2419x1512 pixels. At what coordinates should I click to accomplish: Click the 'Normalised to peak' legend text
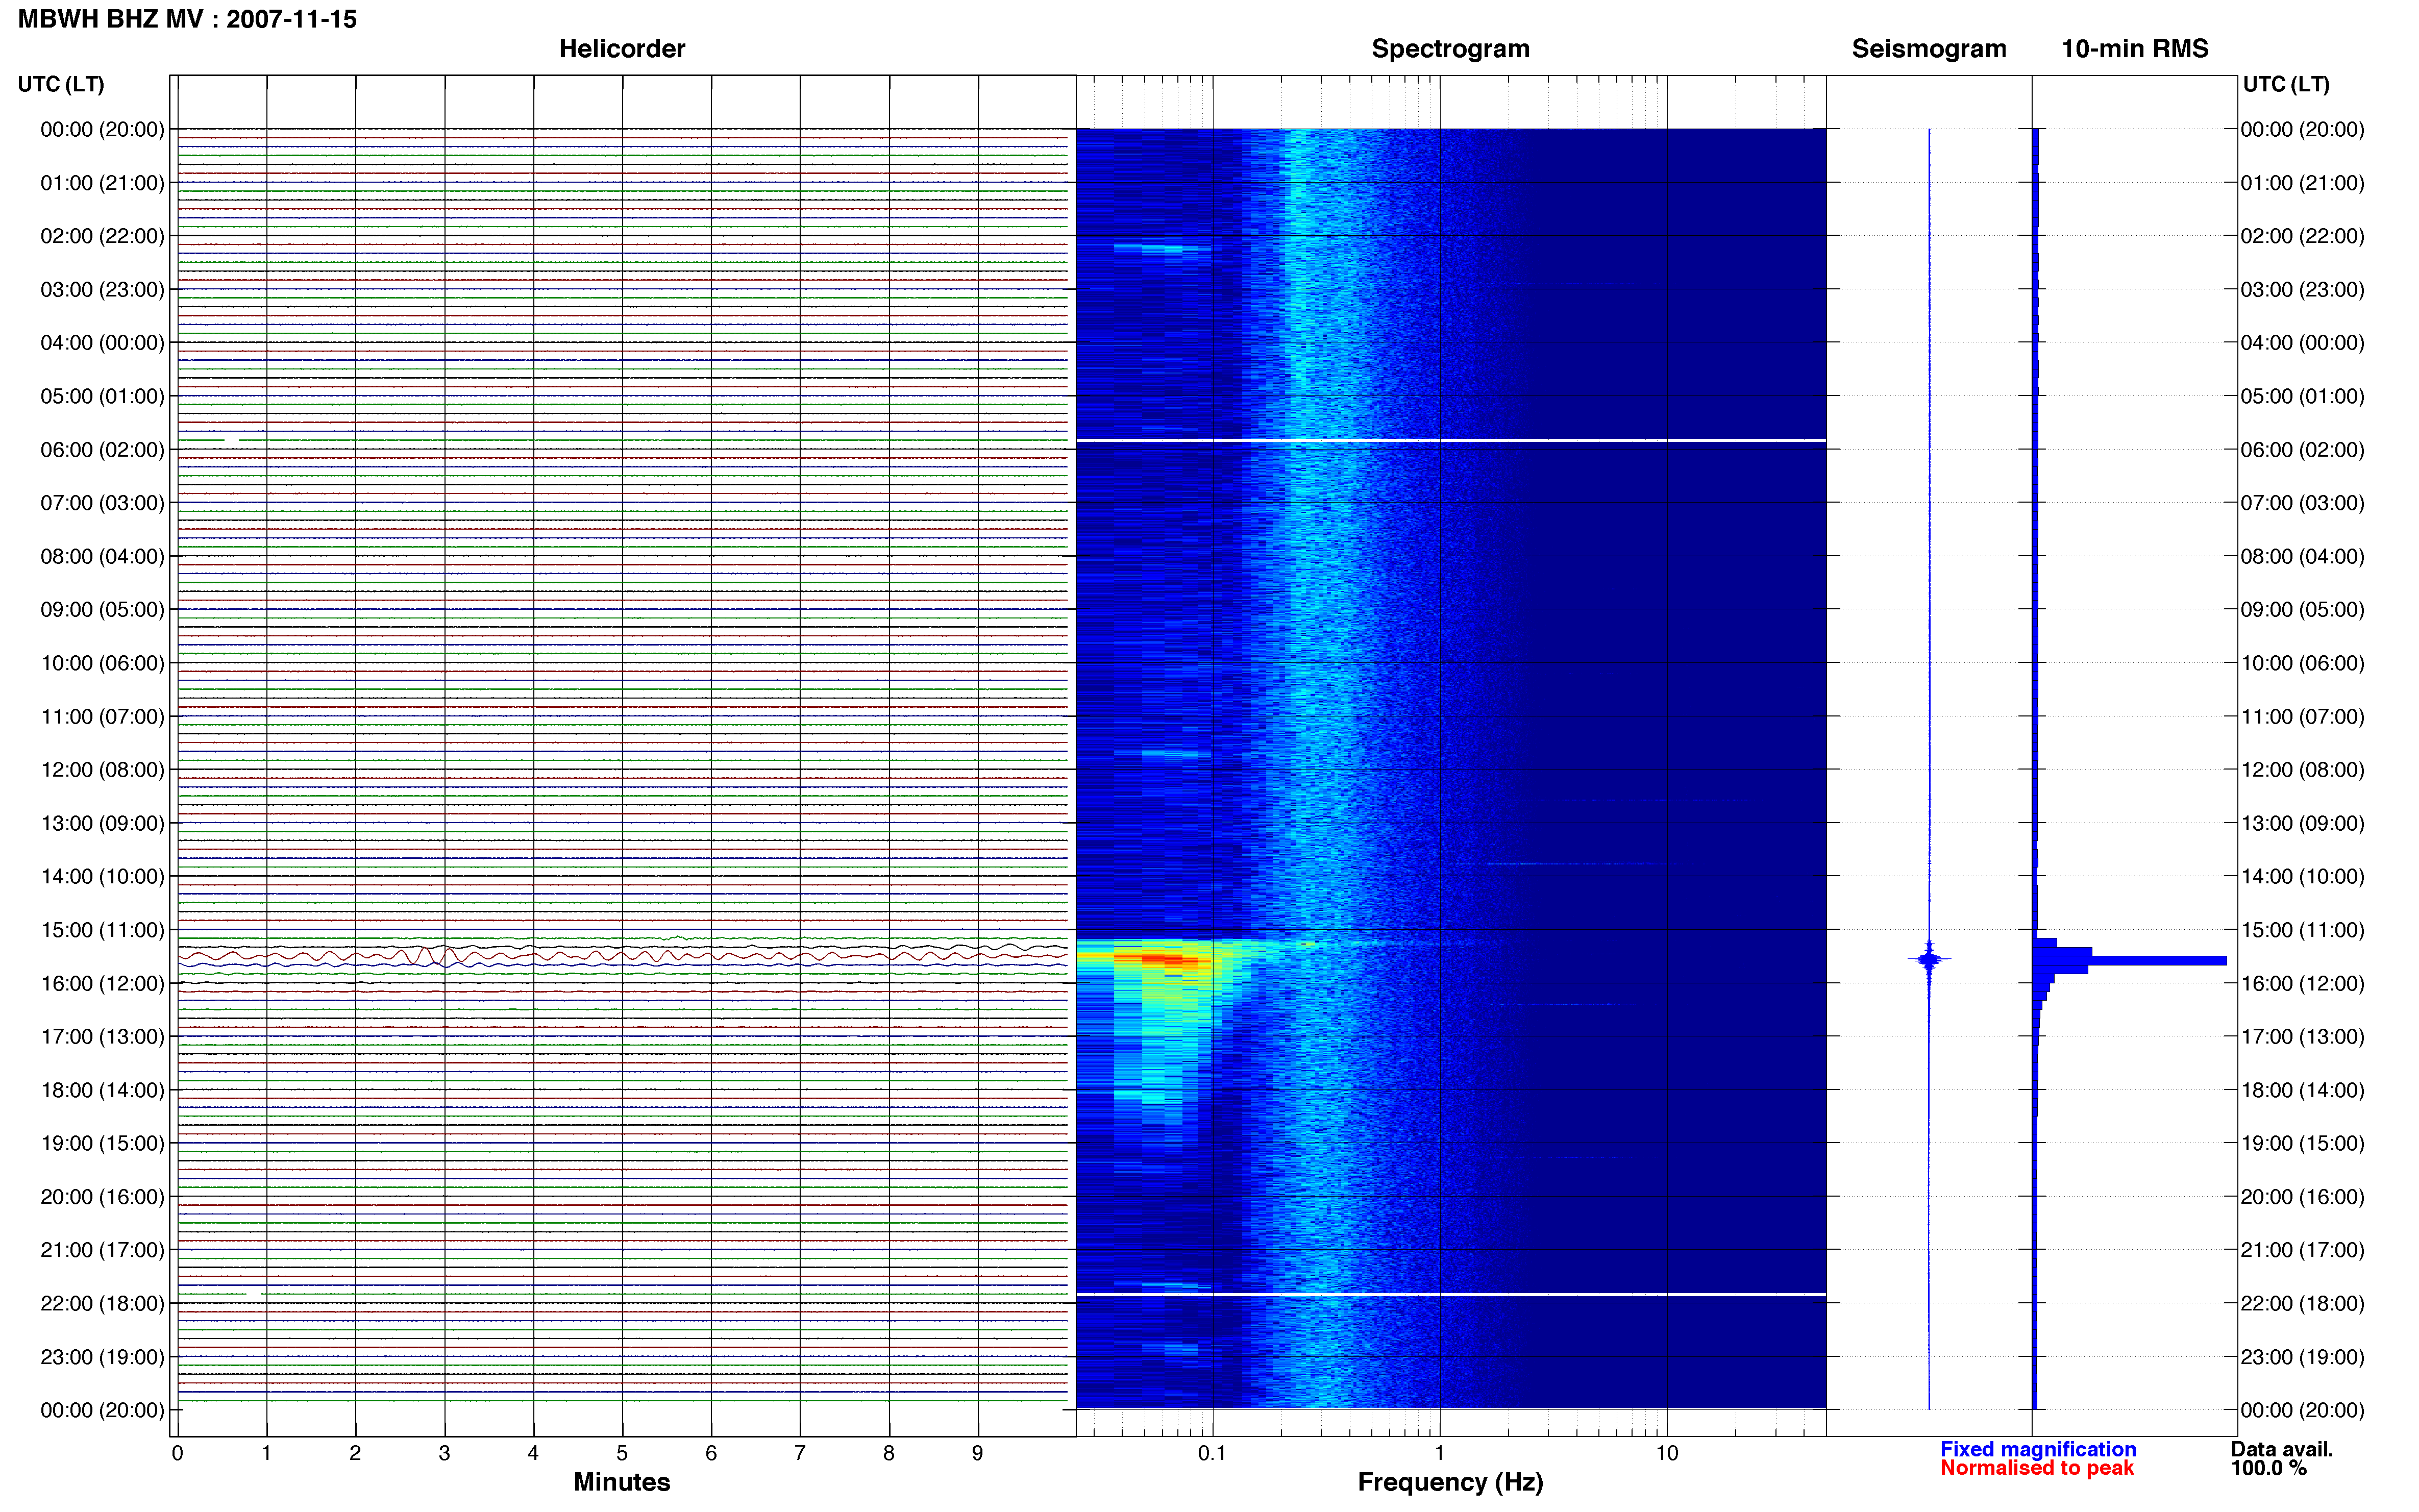click(2037, 1468)
